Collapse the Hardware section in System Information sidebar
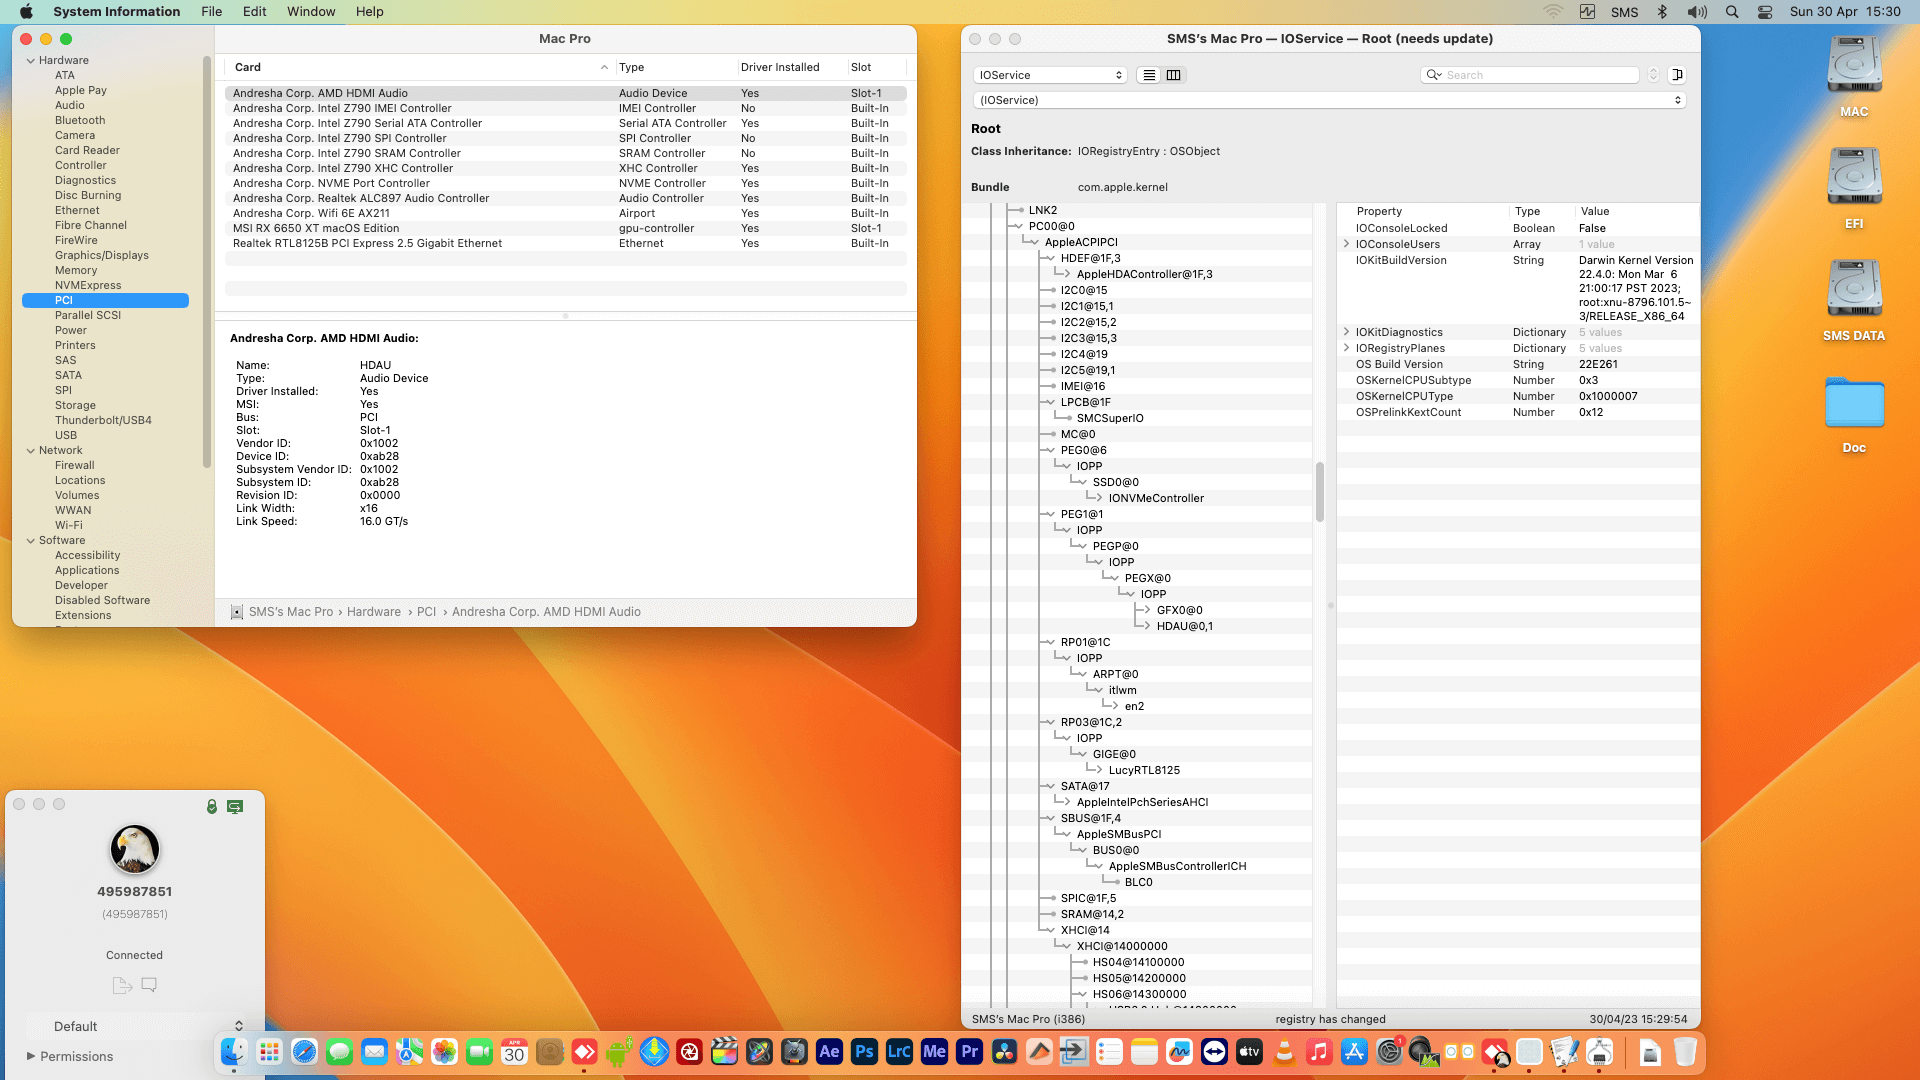This screenshot has height=1080, width=1920. [x=30, y=61]
